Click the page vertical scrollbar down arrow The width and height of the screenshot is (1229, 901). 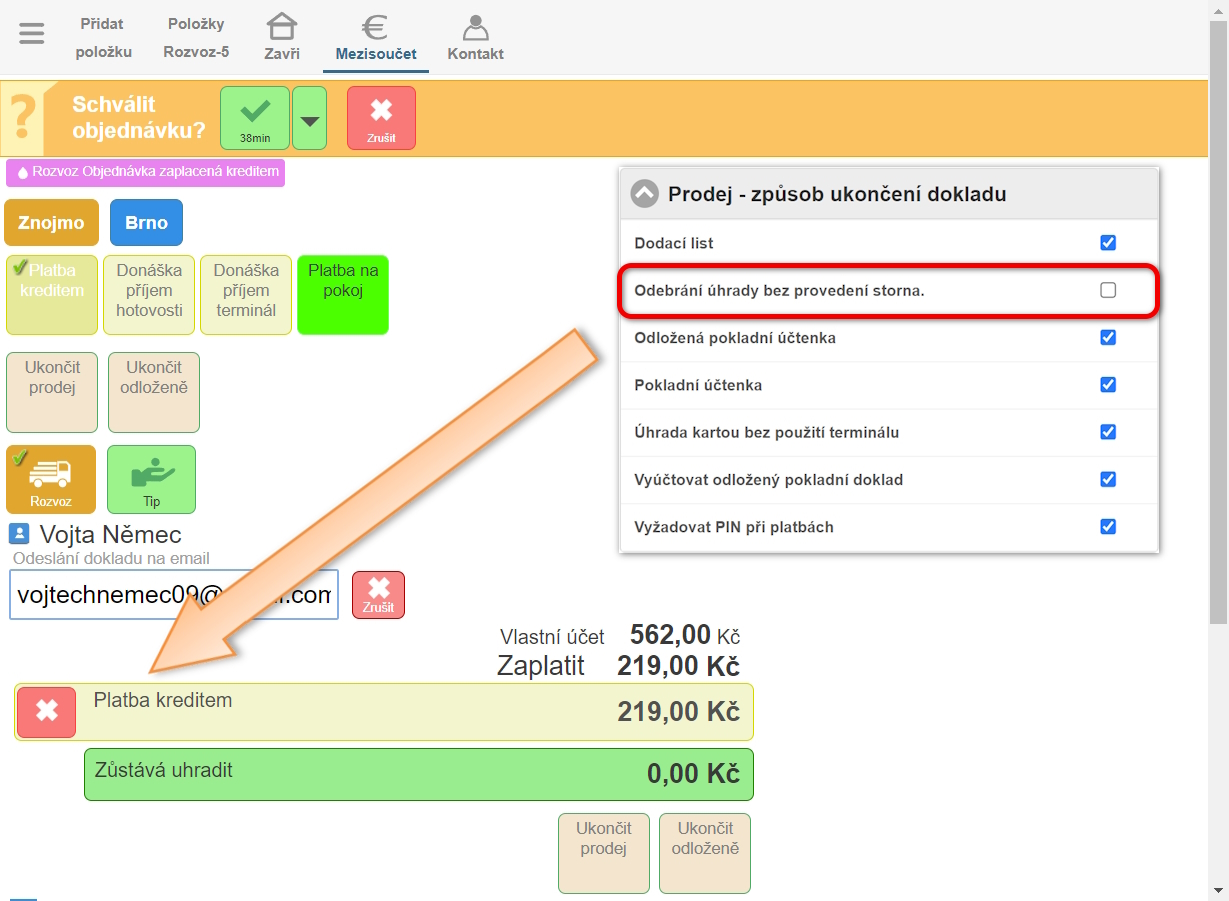coord(1218,890)
